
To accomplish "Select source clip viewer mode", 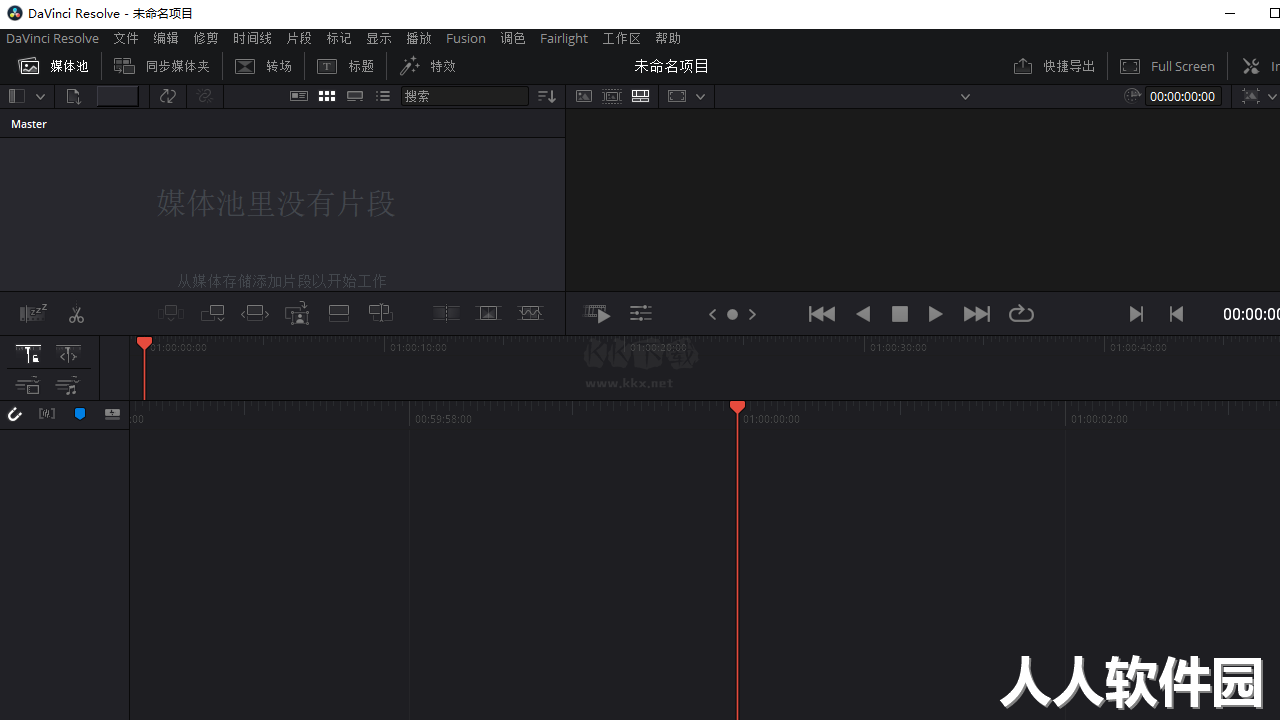I will pos(584,96).
